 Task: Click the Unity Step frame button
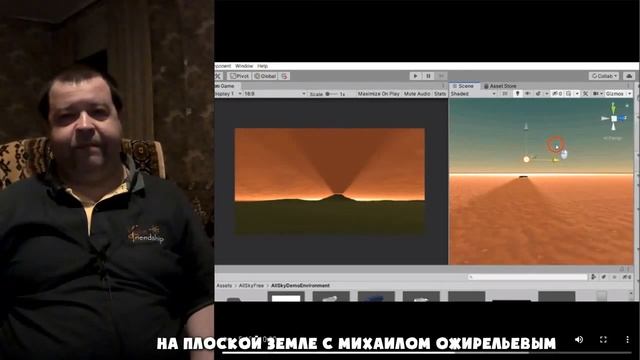[x=441, y=76]
